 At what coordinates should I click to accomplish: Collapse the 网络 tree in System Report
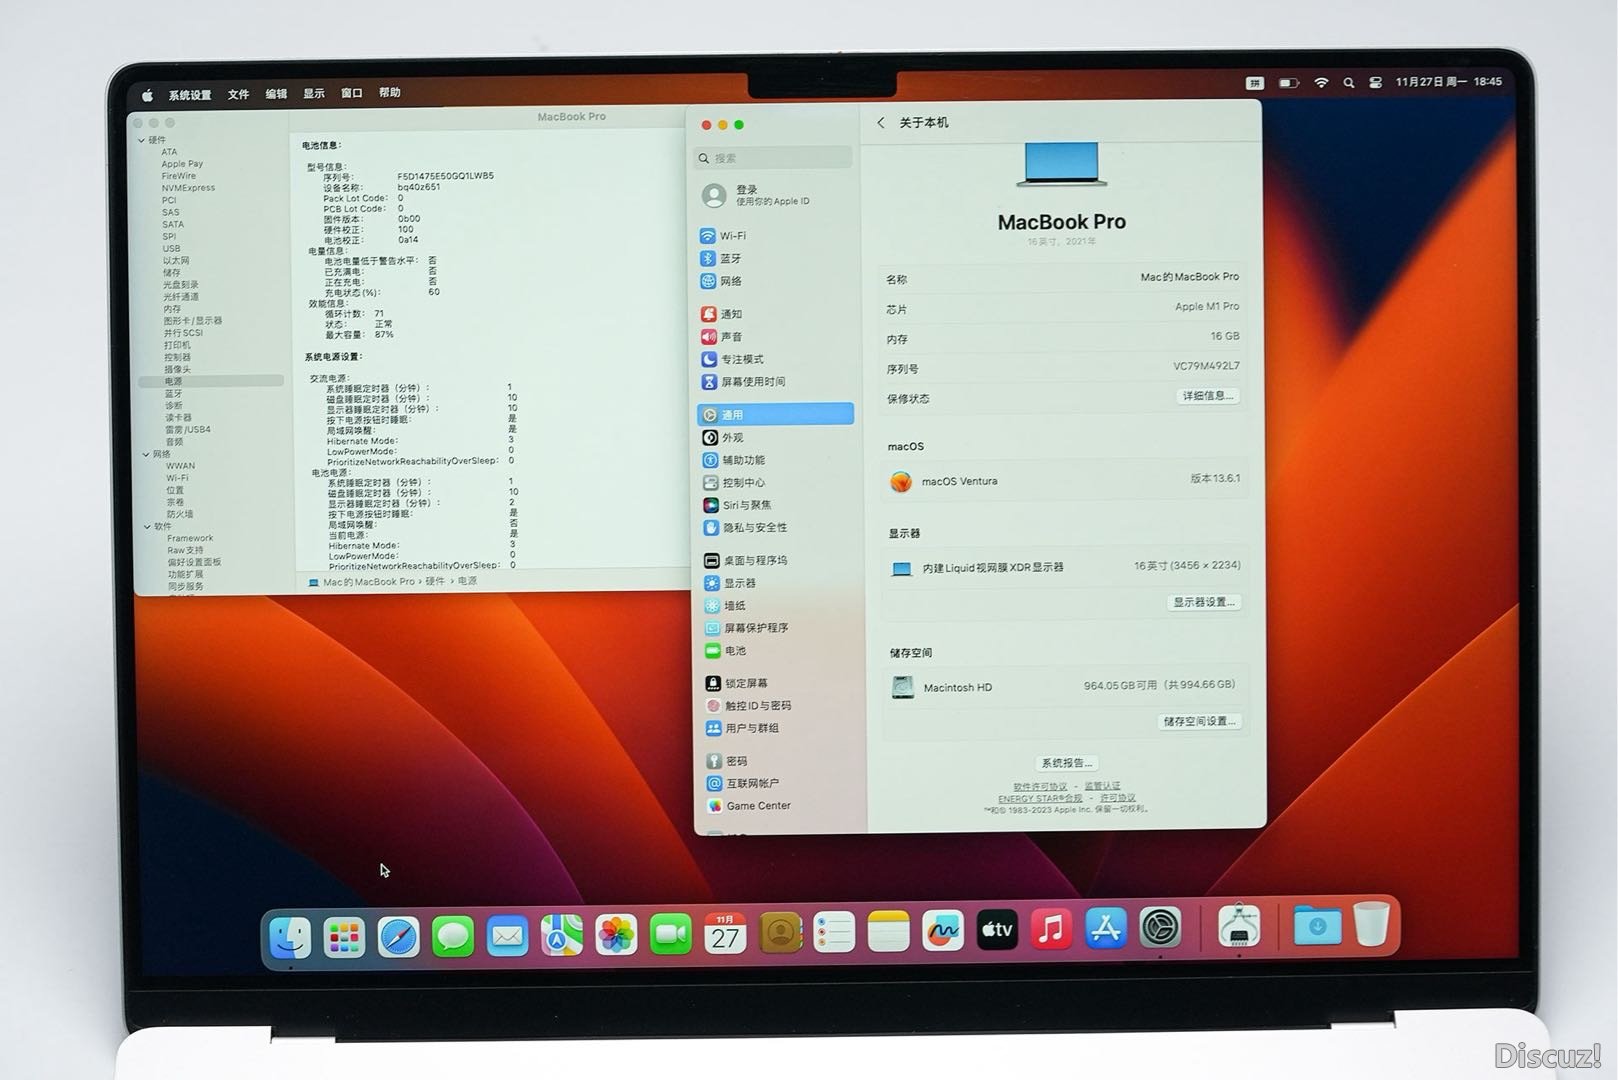click(x=146, y=454)
